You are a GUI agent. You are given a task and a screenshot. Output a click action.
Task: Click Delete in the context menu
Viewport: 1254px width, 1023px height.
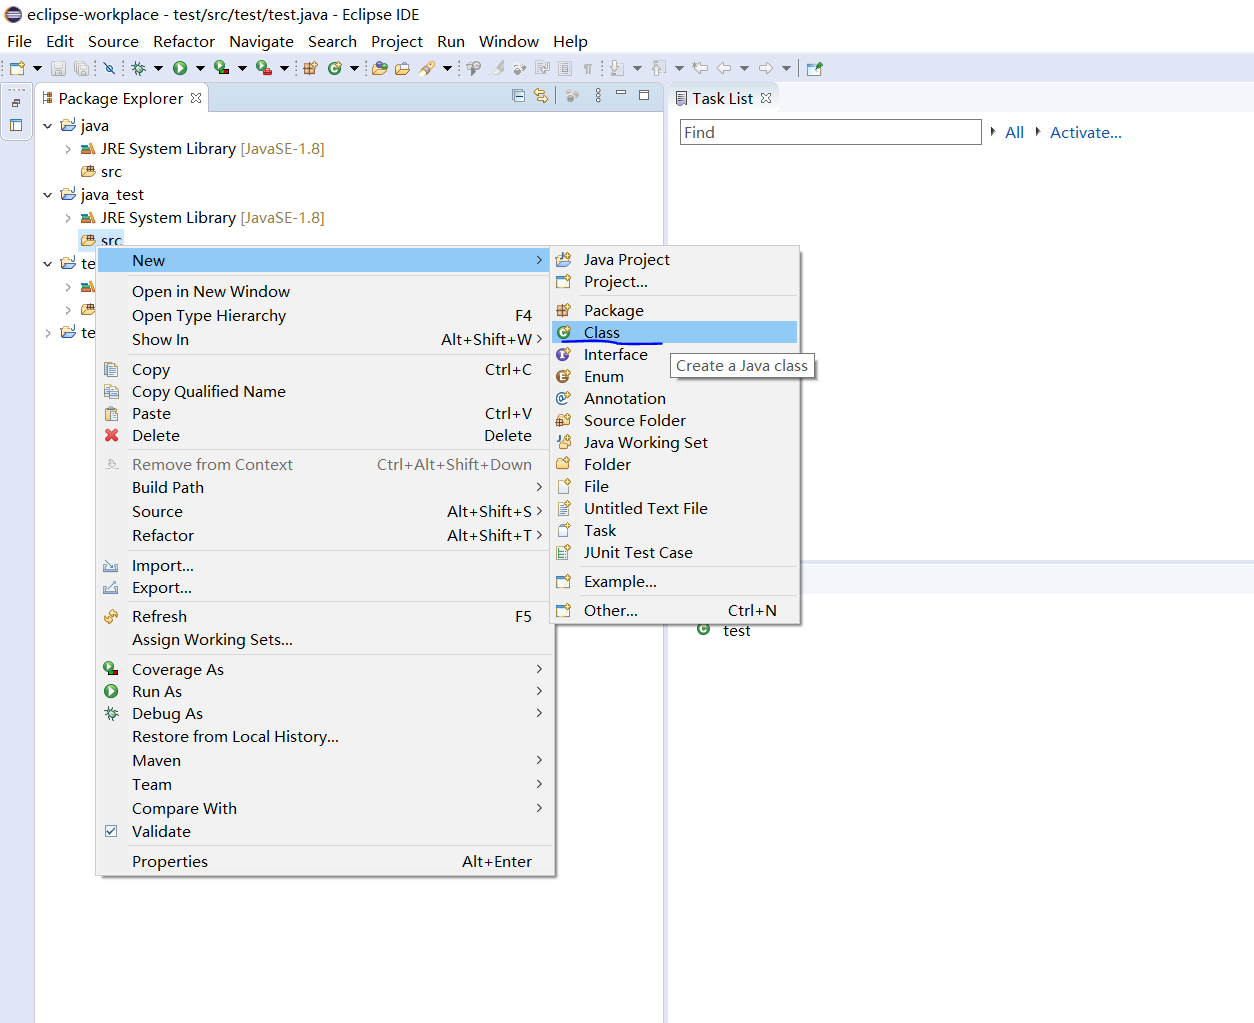325,435
